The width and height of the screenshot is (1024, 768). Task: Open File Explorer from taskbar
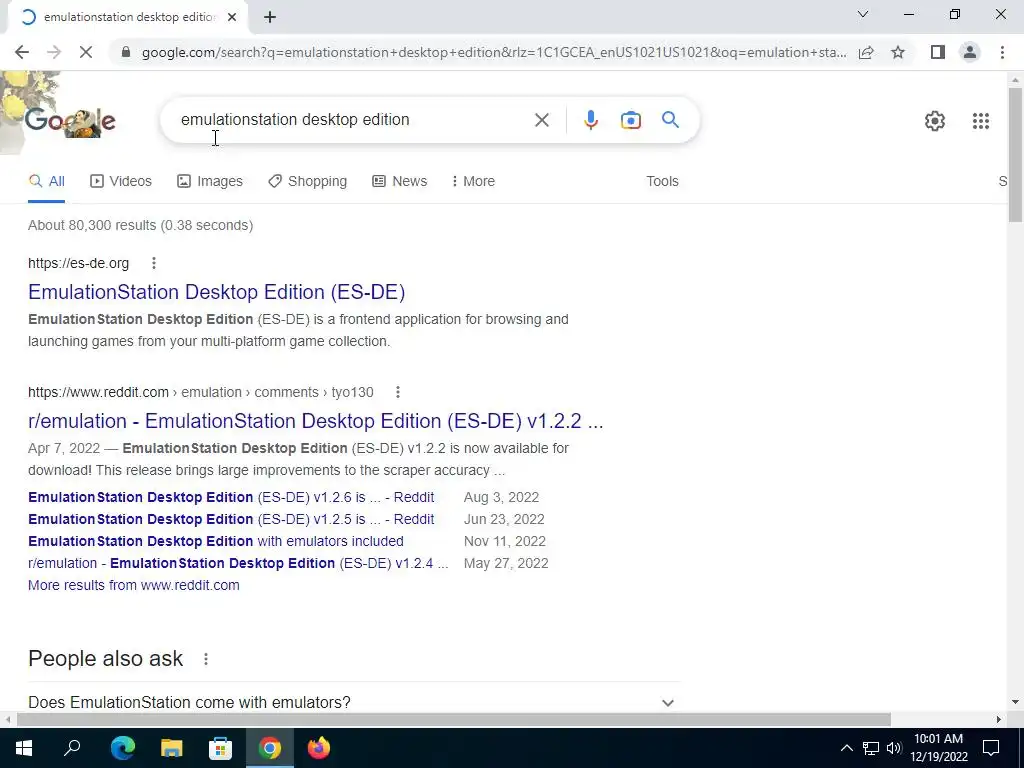(x=172, y=748)
